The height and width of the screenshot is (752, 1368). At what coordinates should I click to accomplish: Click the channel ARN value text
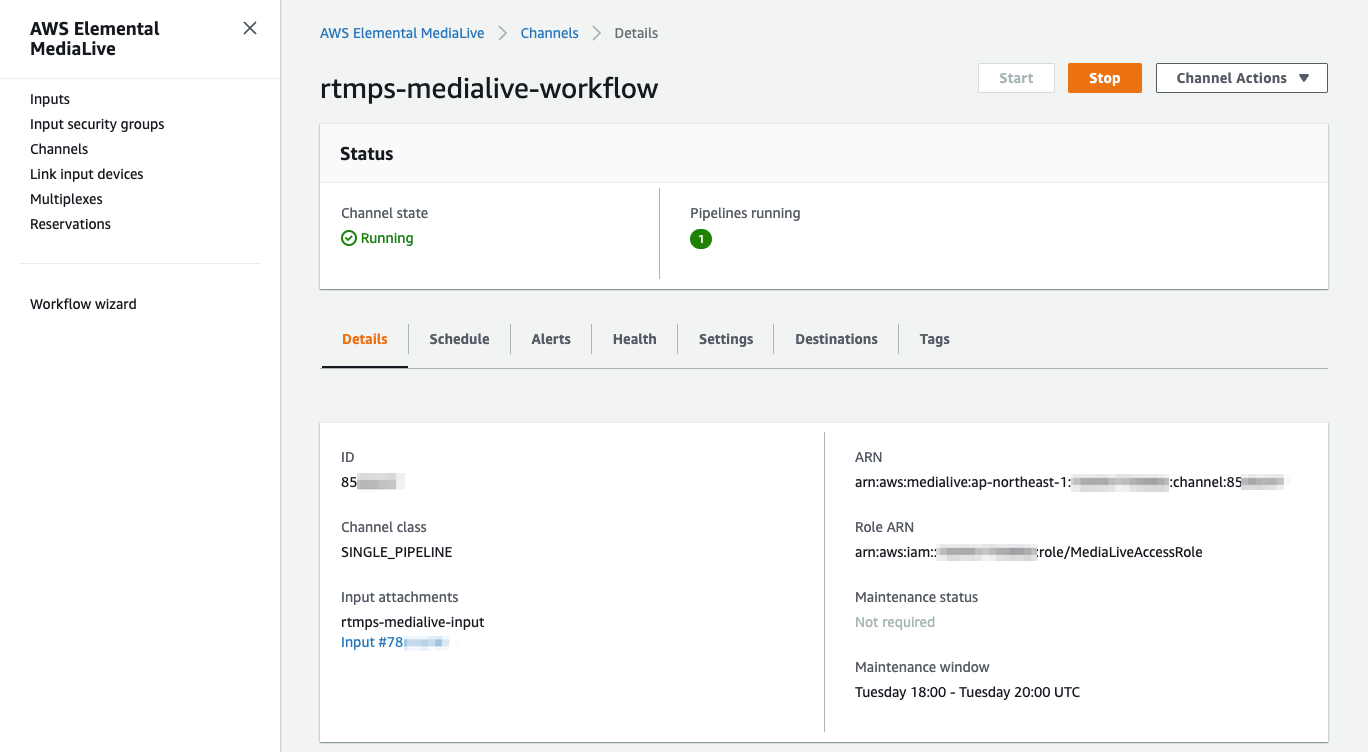point(1070,482)
